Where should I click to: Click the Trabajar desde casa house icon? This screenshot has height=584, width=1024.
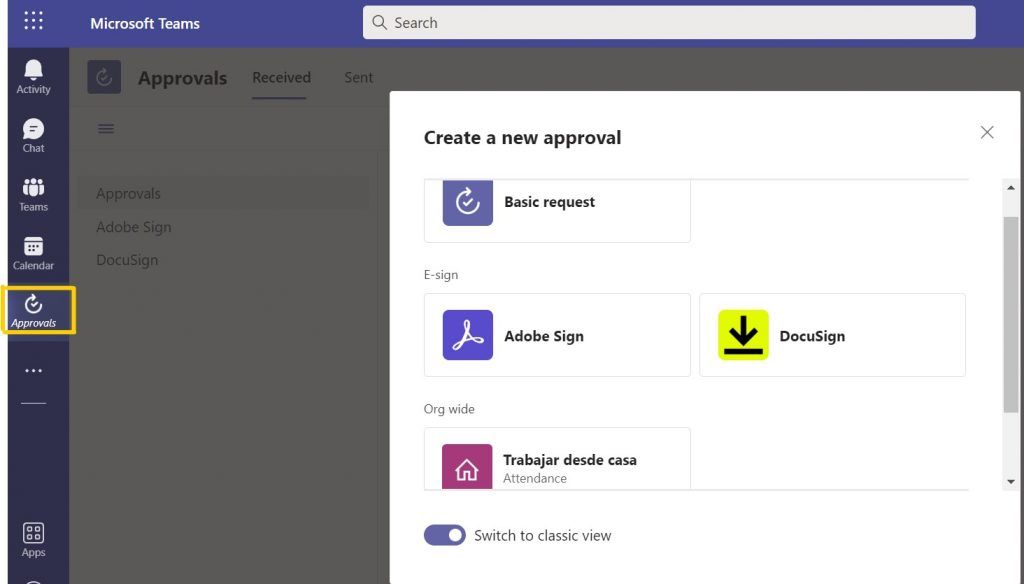click(467, 466)
